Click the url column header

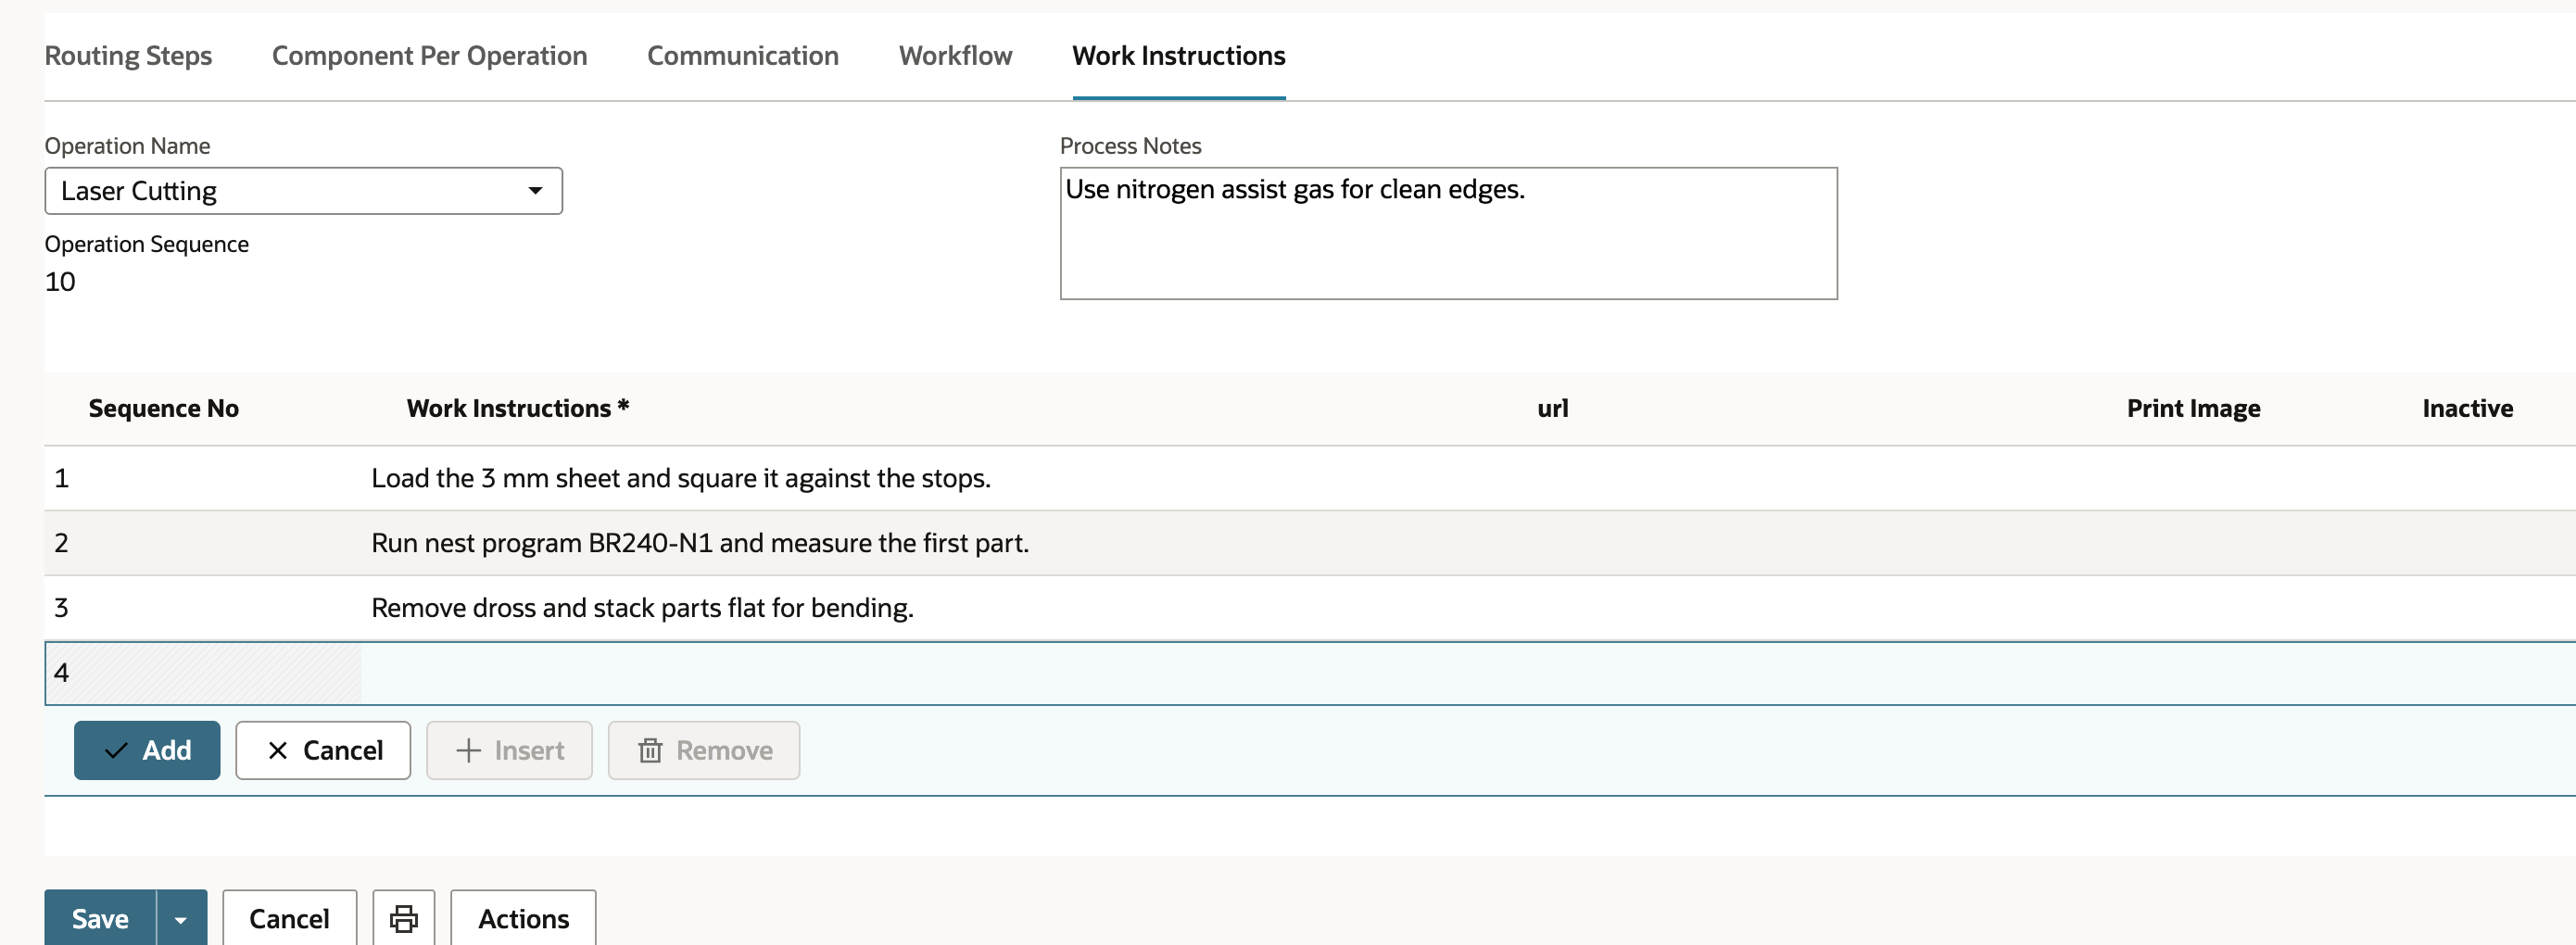[x=1552, y=409]
